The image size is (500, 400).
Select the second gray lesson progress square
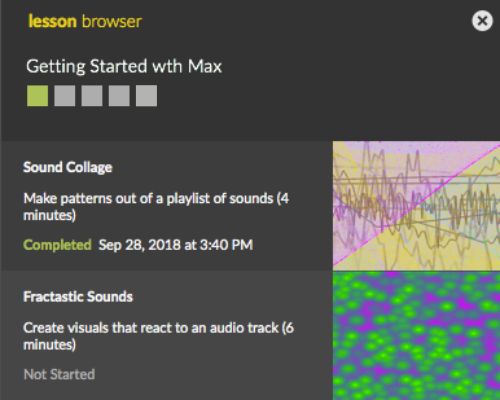65,96
